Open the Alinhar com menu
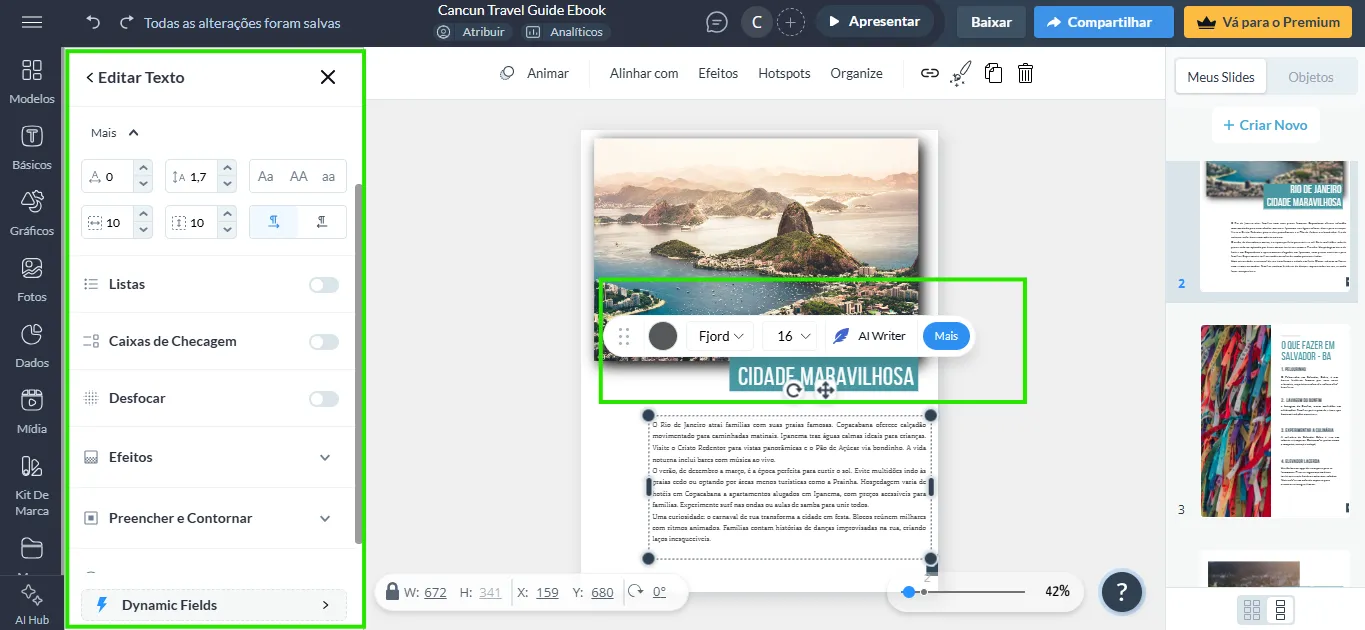Screen dimensions: 1365x630 tap(644, 73)
